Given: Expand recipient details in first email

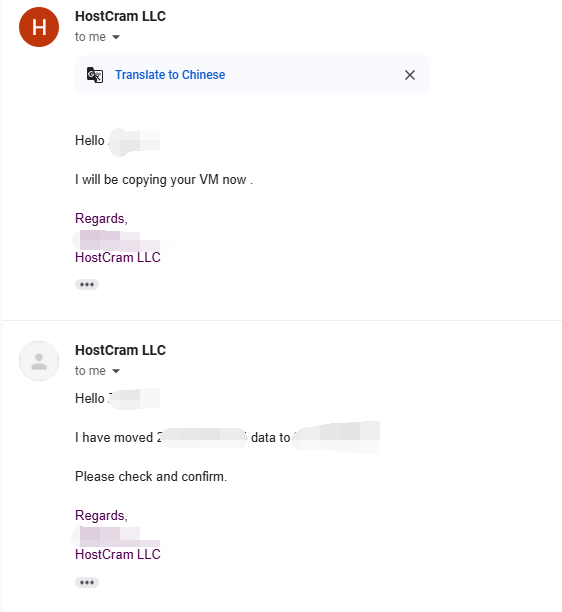Looking at the screenshot, I should 116,37.
